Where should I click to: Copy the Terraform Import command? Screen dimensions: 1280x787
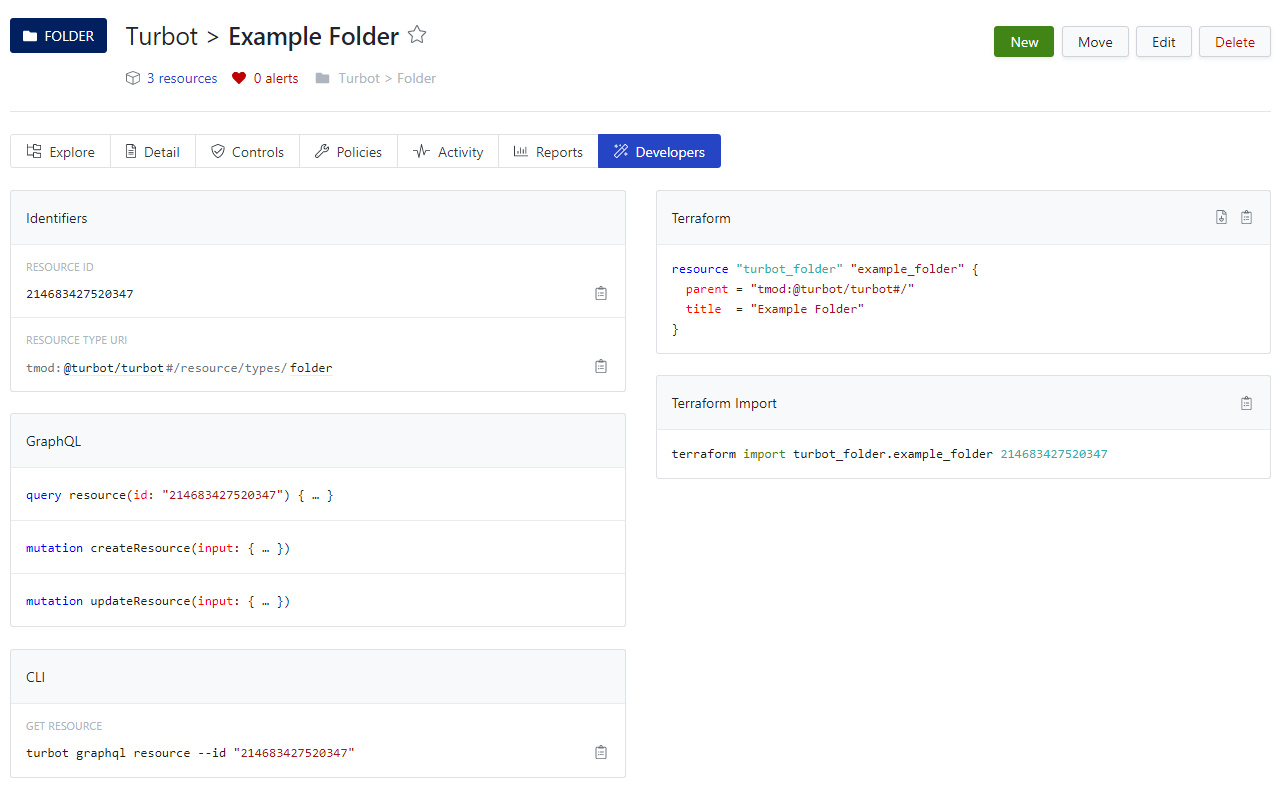pos(1246,402)
